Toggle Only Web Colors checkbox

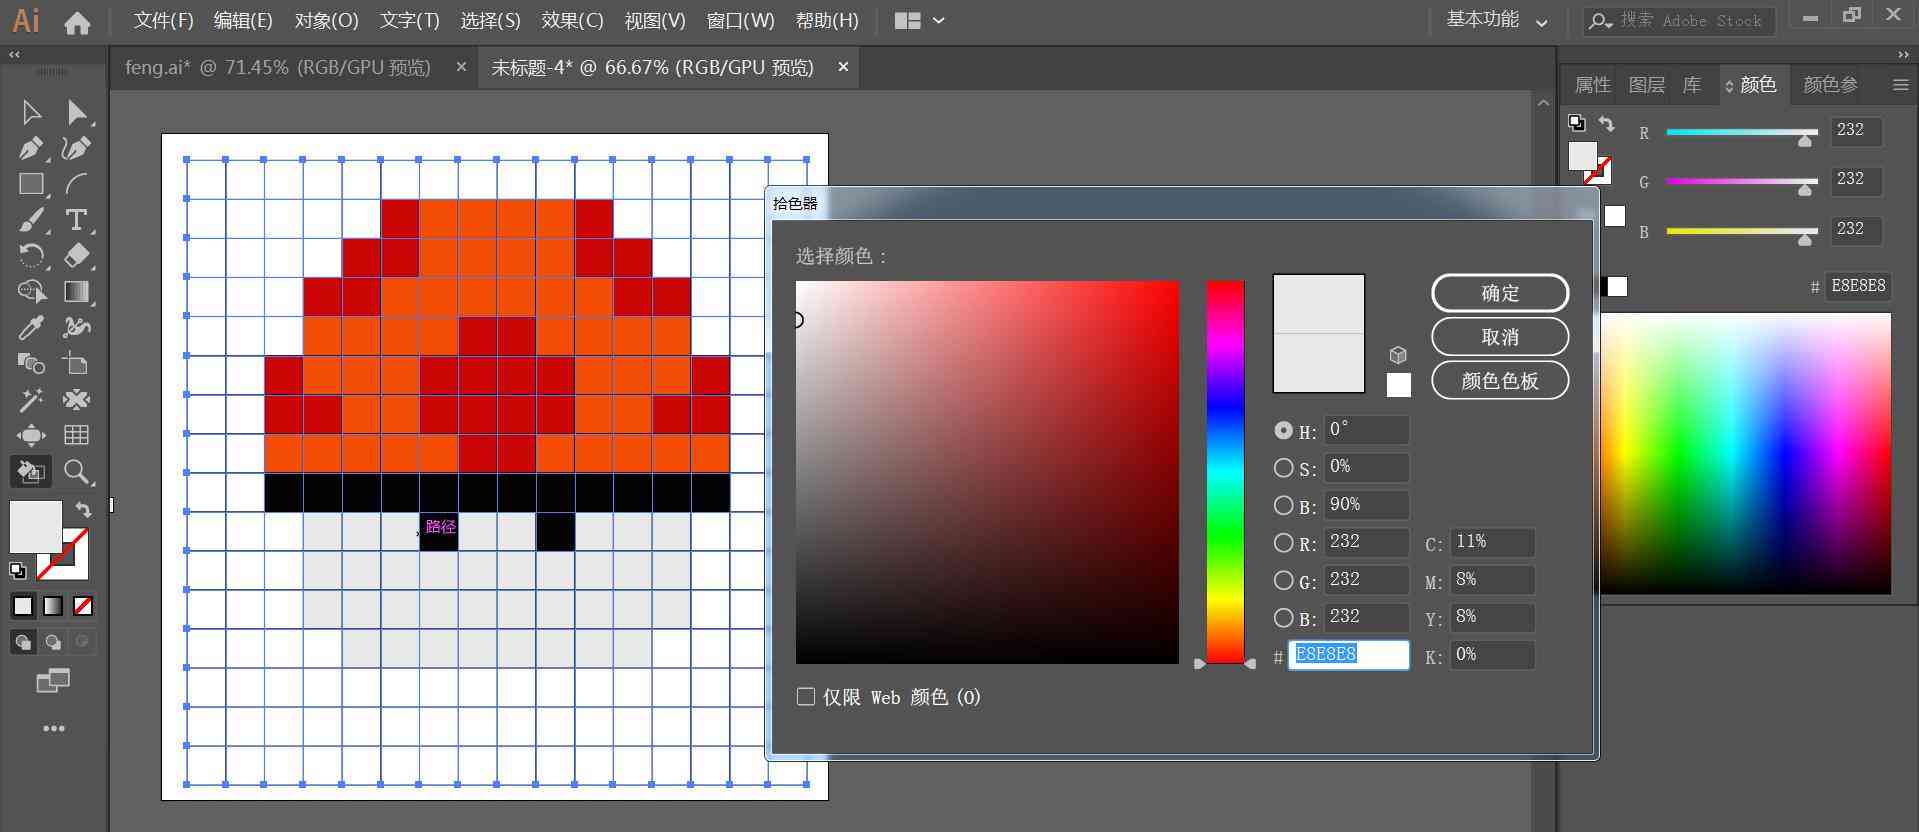pyautogui.click(x=806, y=696)
